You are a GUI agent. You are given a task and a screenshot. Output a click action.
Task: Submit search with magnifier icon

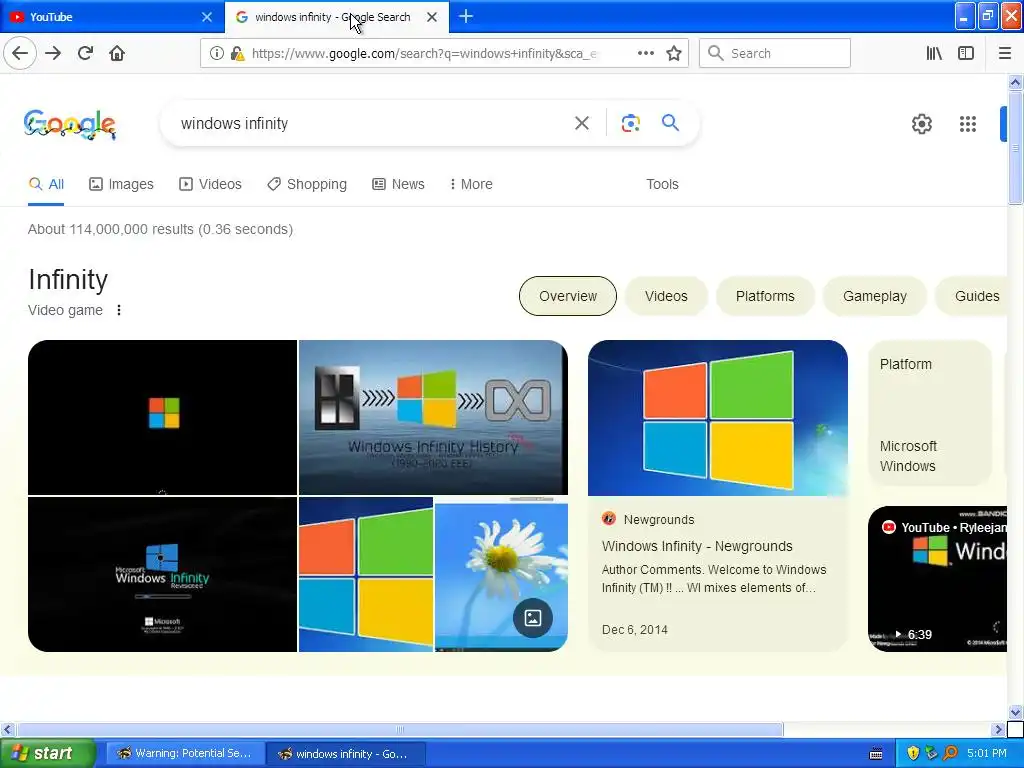coord(670,123)
